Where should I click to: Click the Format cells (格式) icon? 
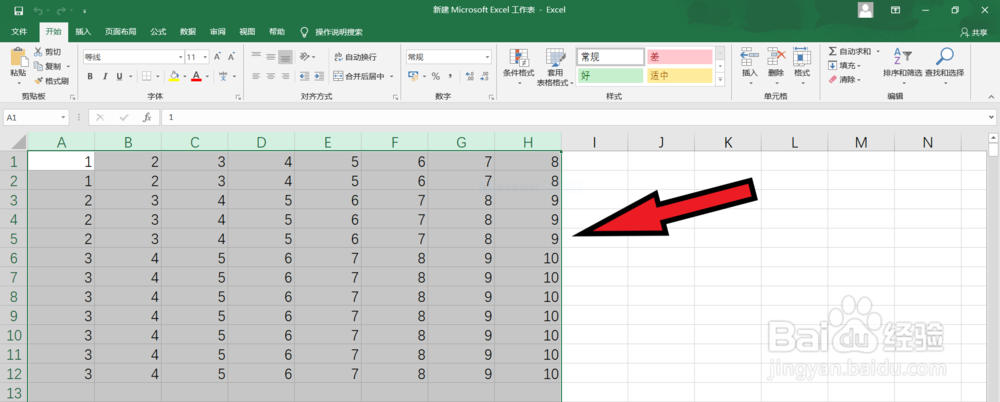point(802,57)
